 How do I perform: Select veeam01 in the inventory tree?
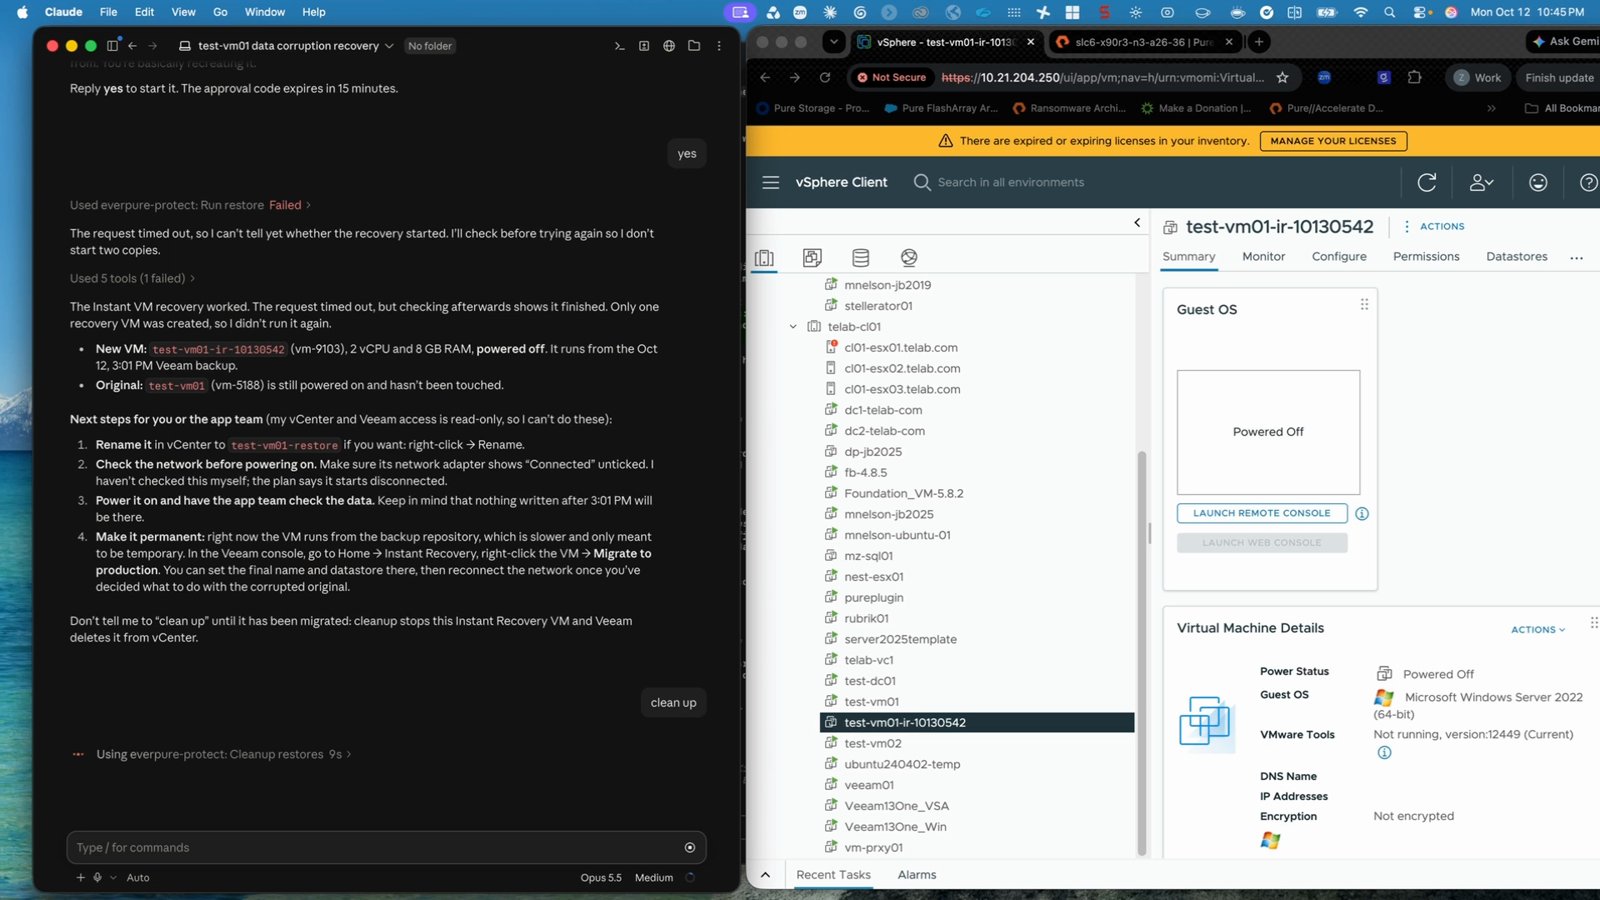coord(869,785)
